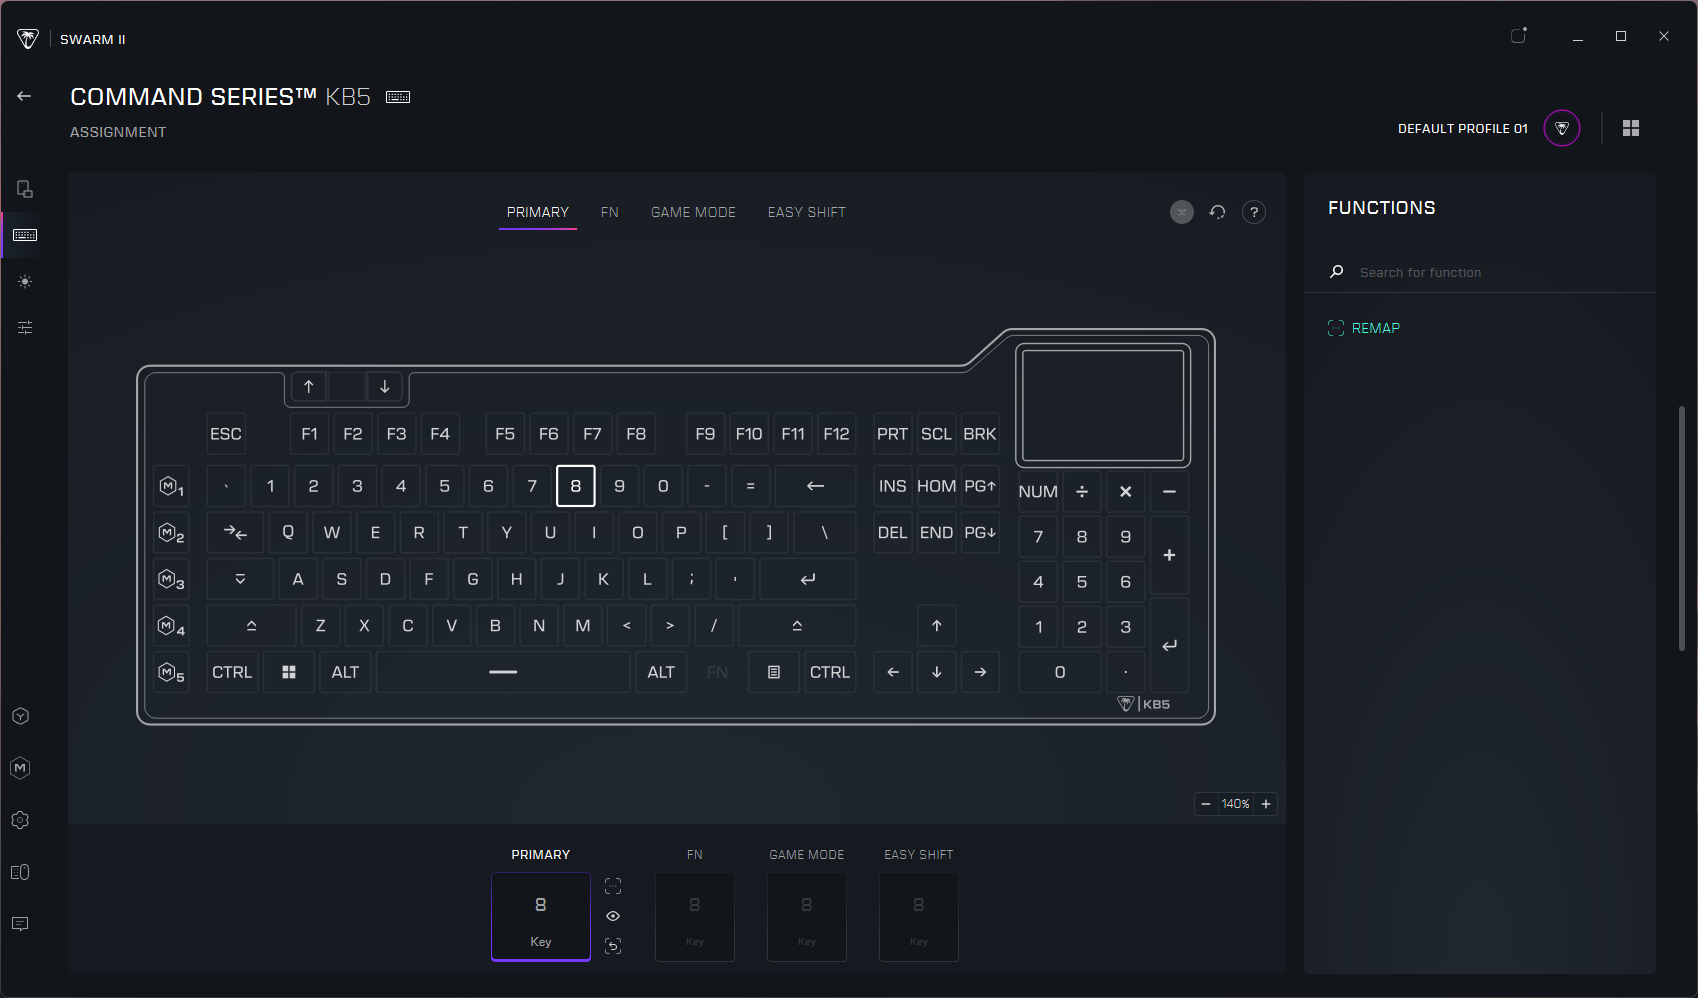Select the volume up arrow media key
1698x998 pixels.
309,387
